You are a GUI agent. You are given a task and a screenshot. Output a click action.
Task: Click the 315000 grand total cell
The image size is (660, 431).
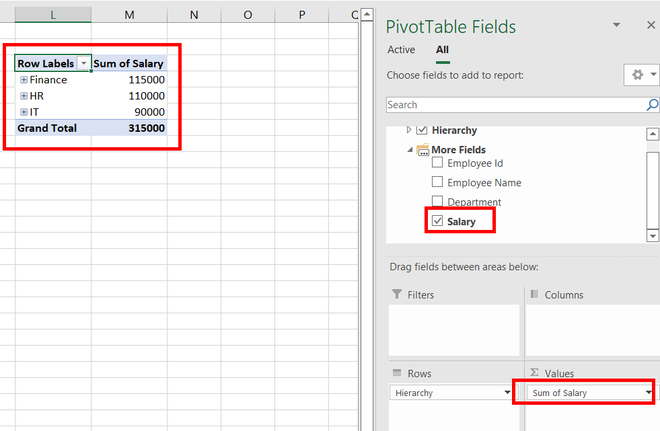coord(129,128)
